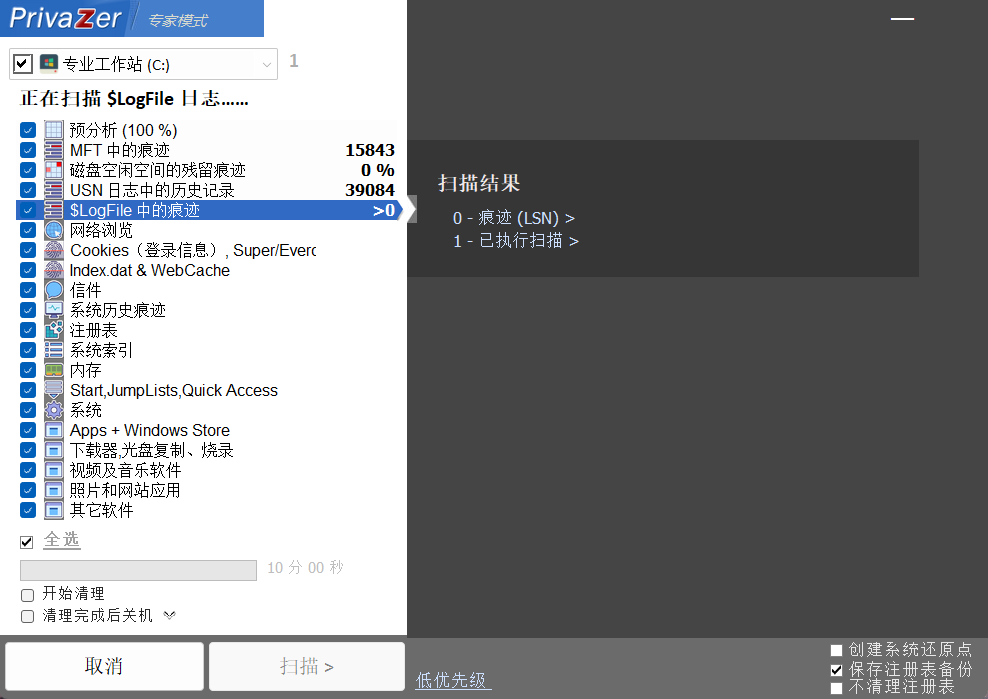Open the 1 - 已执行扫描 result entry
Screen dimensions: 988x699
point(516,241)
